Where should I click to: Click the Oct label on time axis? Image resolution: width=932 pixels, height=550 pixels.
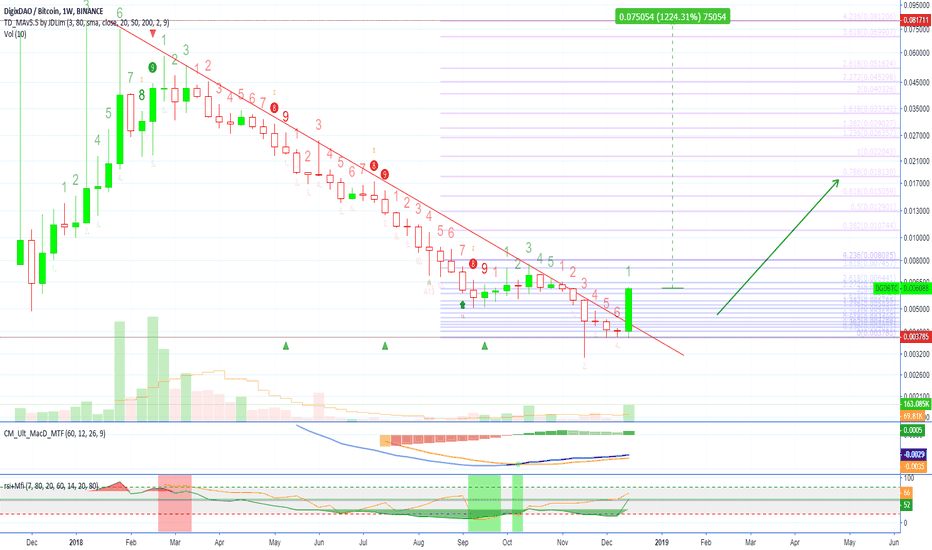point(507,542)
